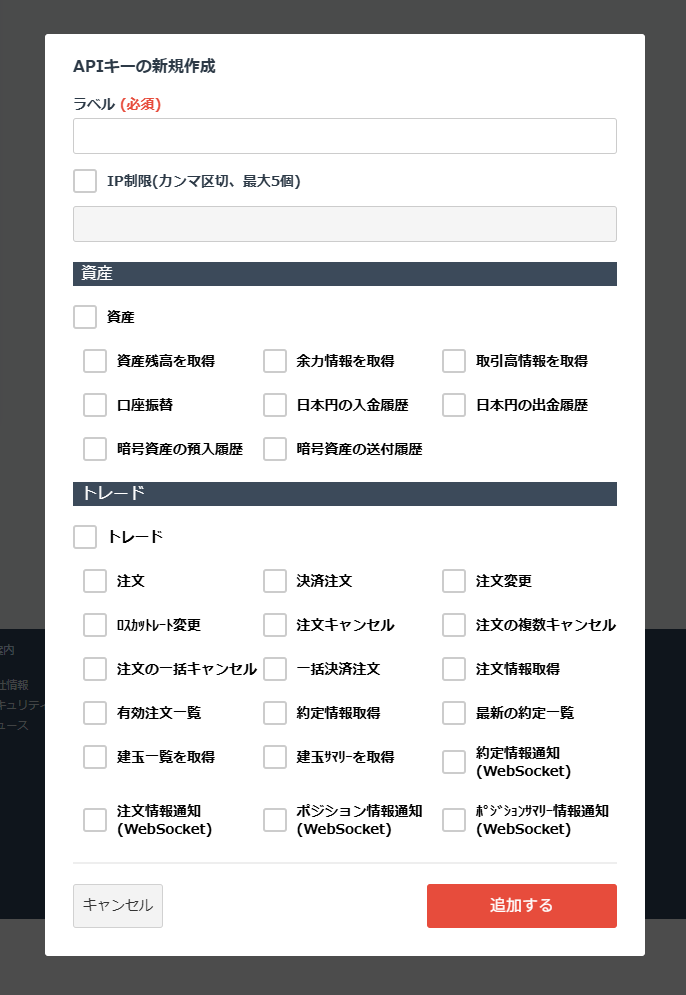The image size is (686, 995).
Task: Click the IP restriction address field
Action: tap(344, 224)
